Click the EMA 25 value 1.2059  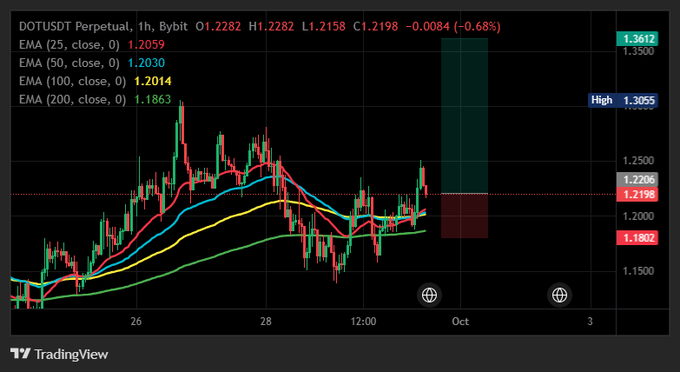(x=146, y=45)
